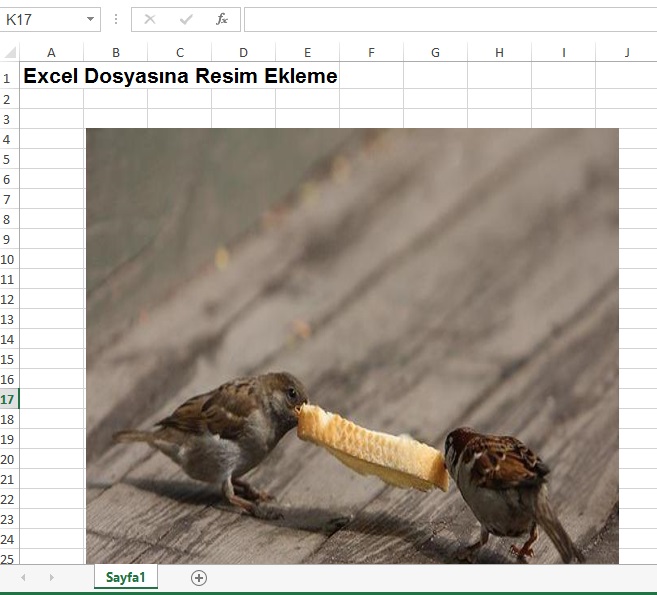
Task: Select cell A2
Action: click(x=51, y=99)
